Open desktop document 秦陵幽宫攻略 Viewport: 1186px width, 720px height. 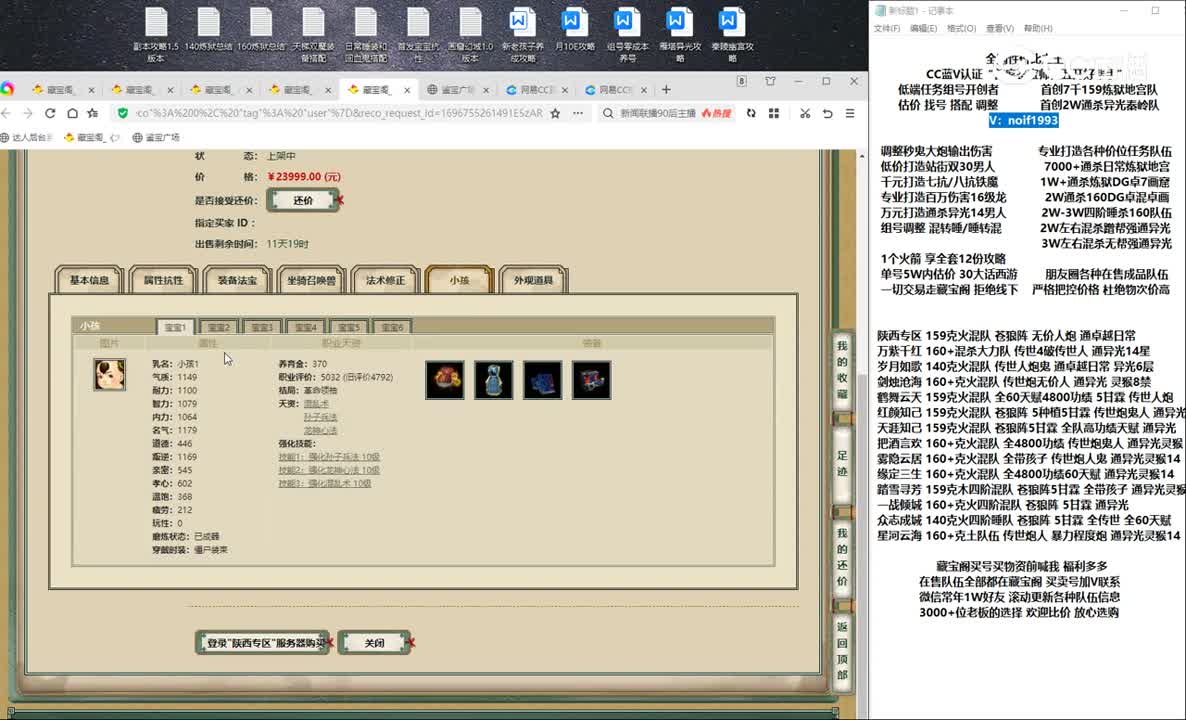(731, 35)
